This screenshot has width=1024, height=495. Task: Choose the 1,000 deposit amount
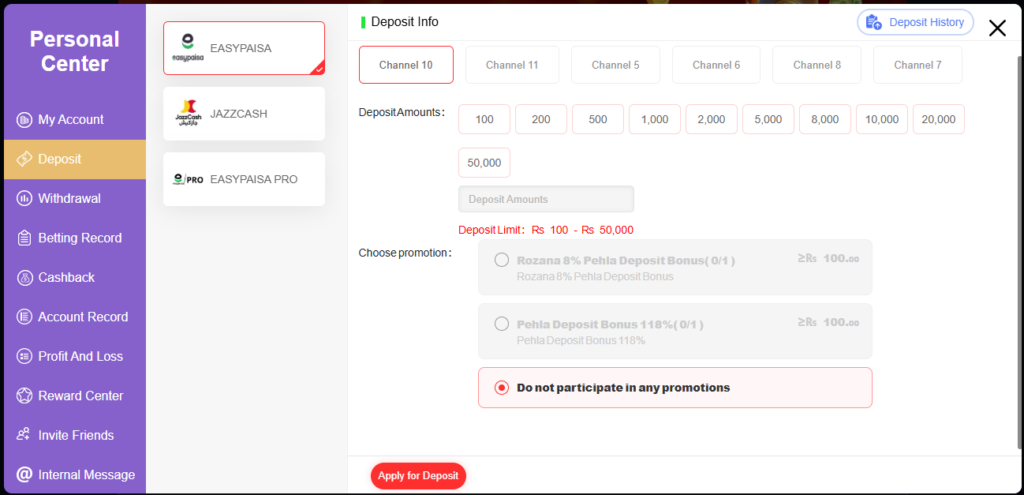pyautogui.click(x=654, y=120)
